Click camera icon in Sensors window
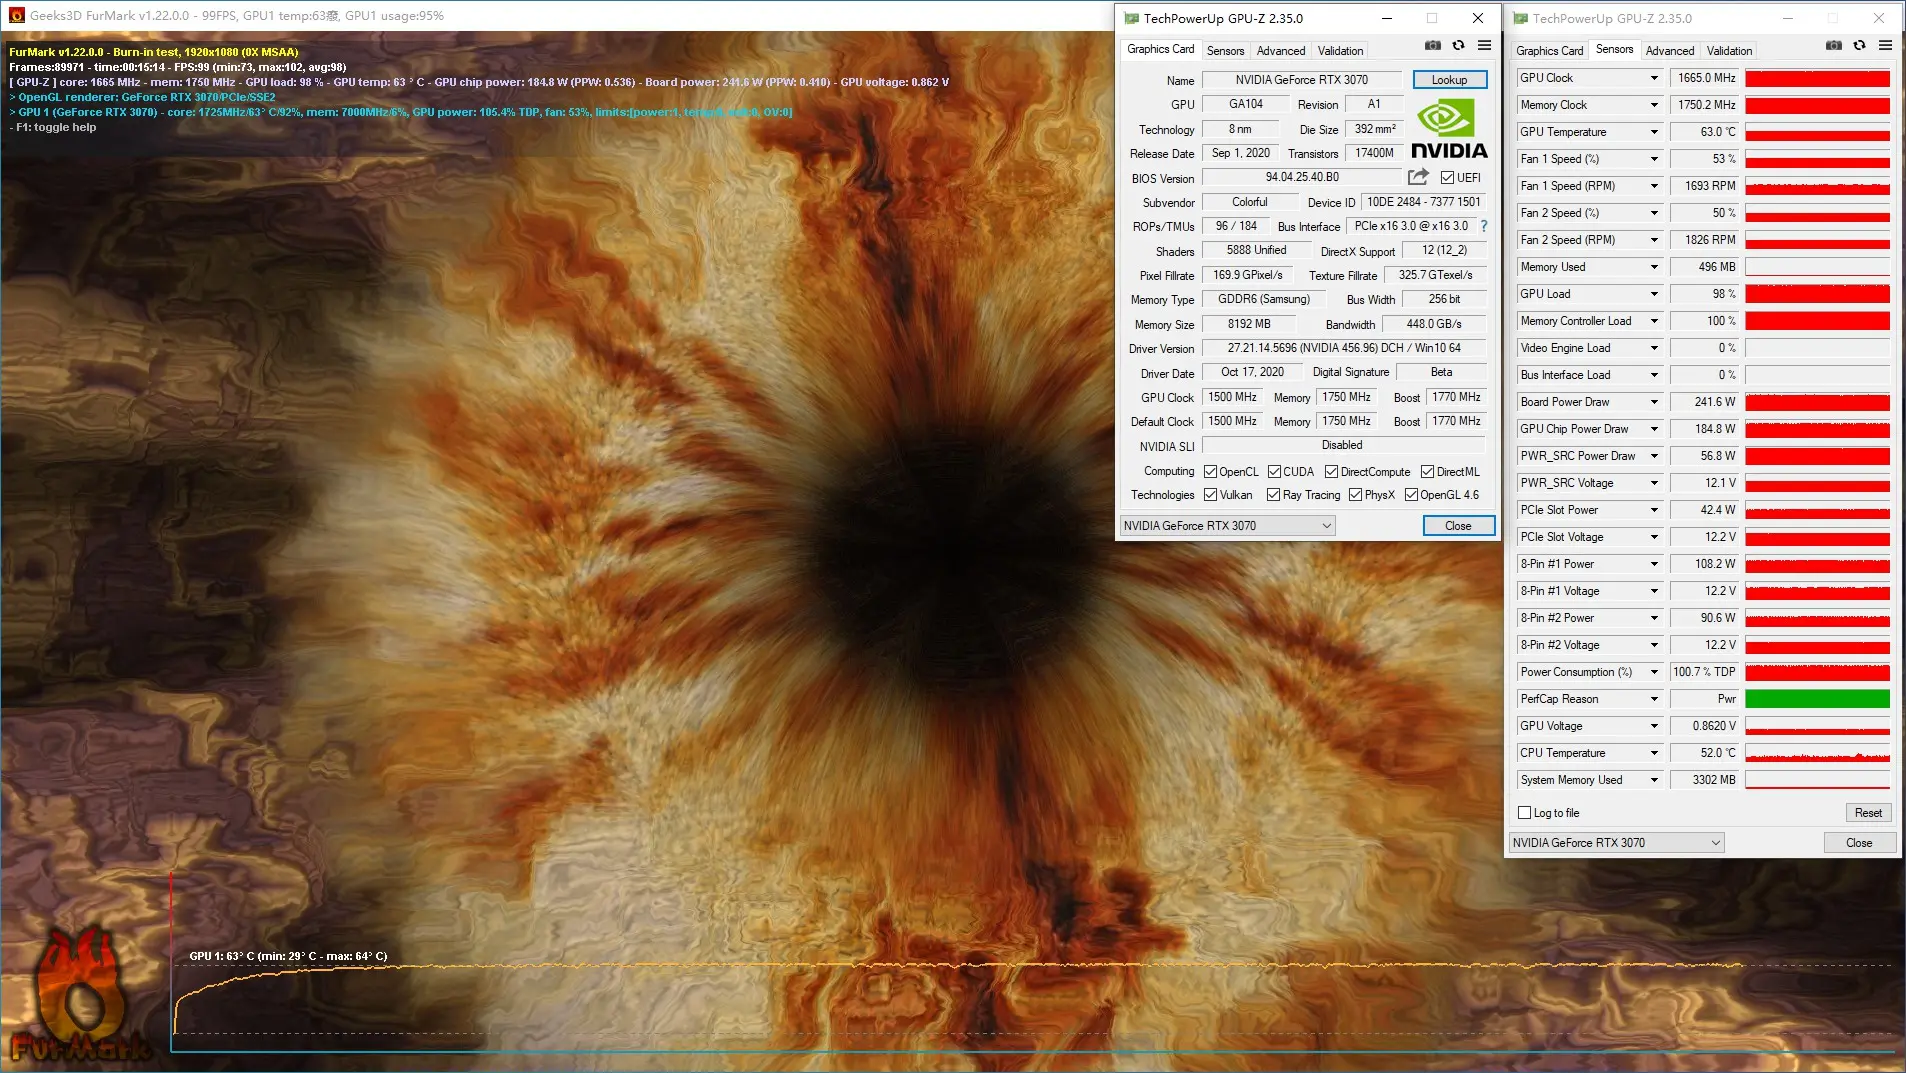The height and width of the screenshot is (1073, 1906). pos(1834,45)
